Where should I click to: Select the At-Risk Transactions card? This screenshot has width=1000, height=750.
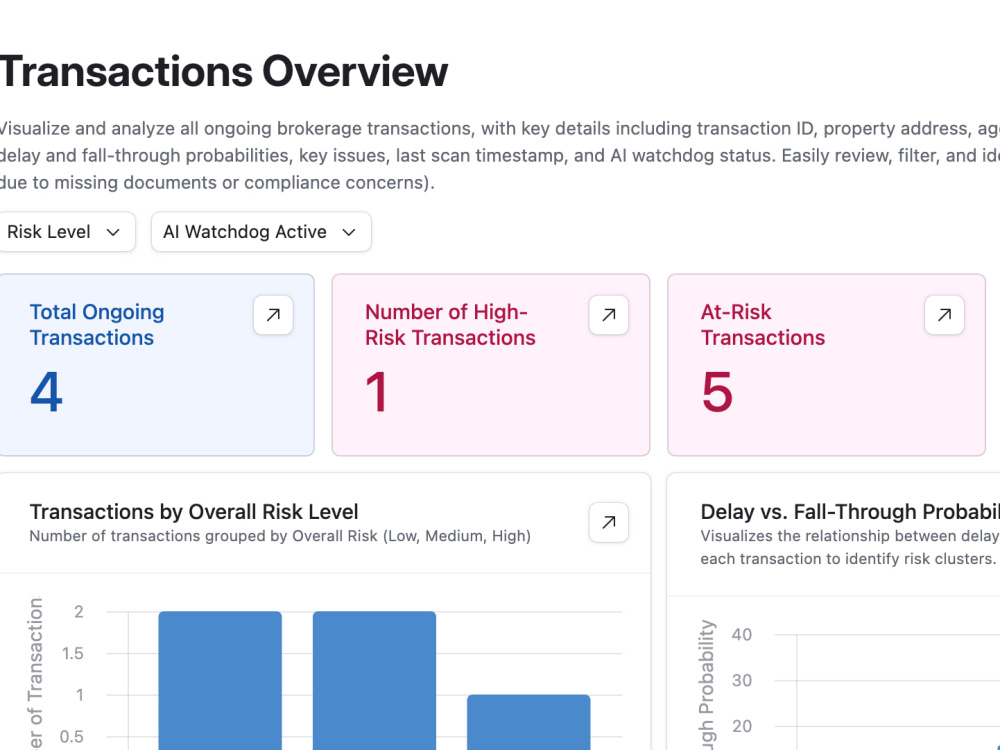(826, 365)
